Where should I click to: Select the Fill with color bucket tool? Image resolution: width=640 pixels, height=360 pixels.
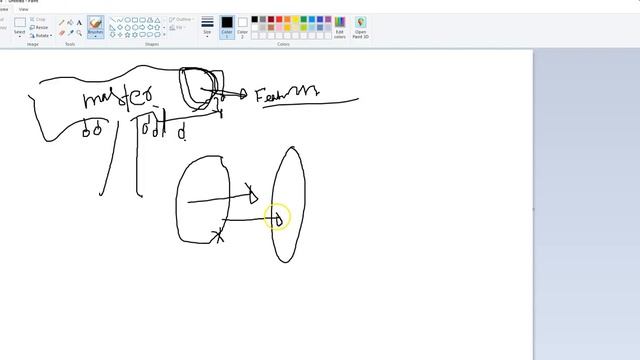(71, 22)
